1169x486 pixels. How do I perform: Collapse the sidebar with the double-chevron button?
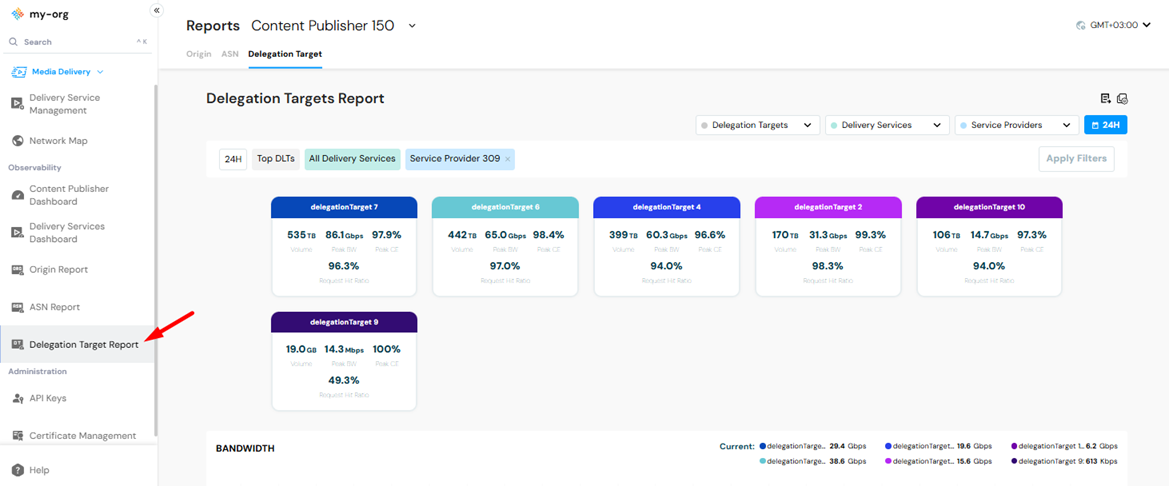(157, 10)
